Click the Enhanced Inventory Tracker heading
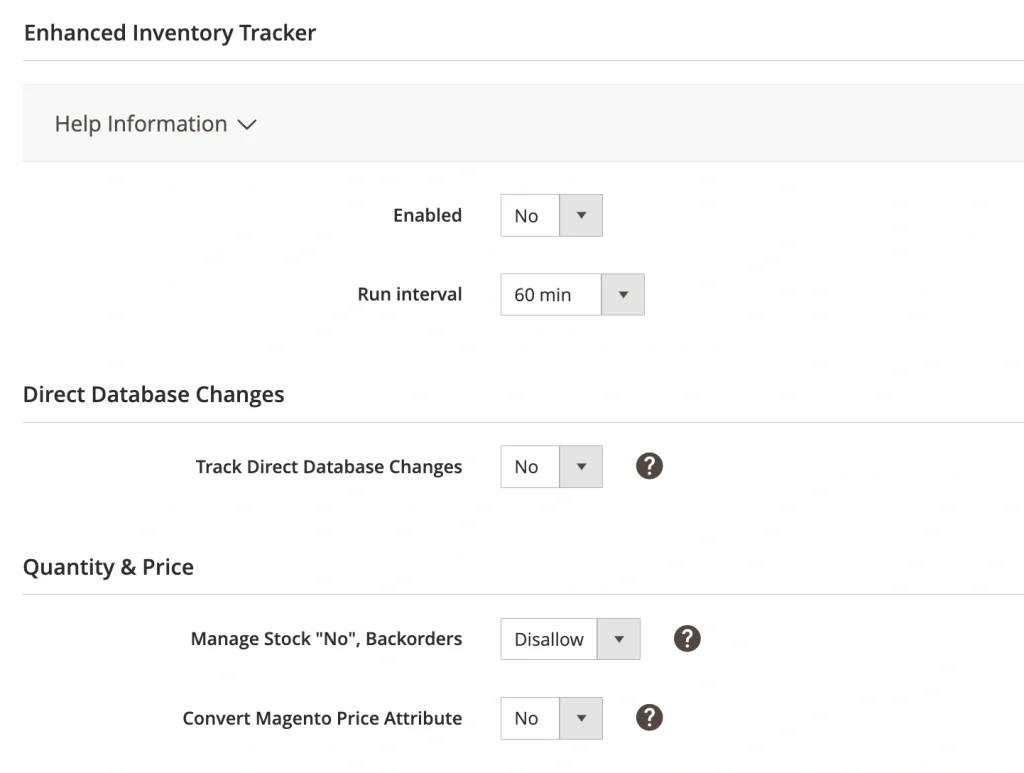 [x=169, y=33]
